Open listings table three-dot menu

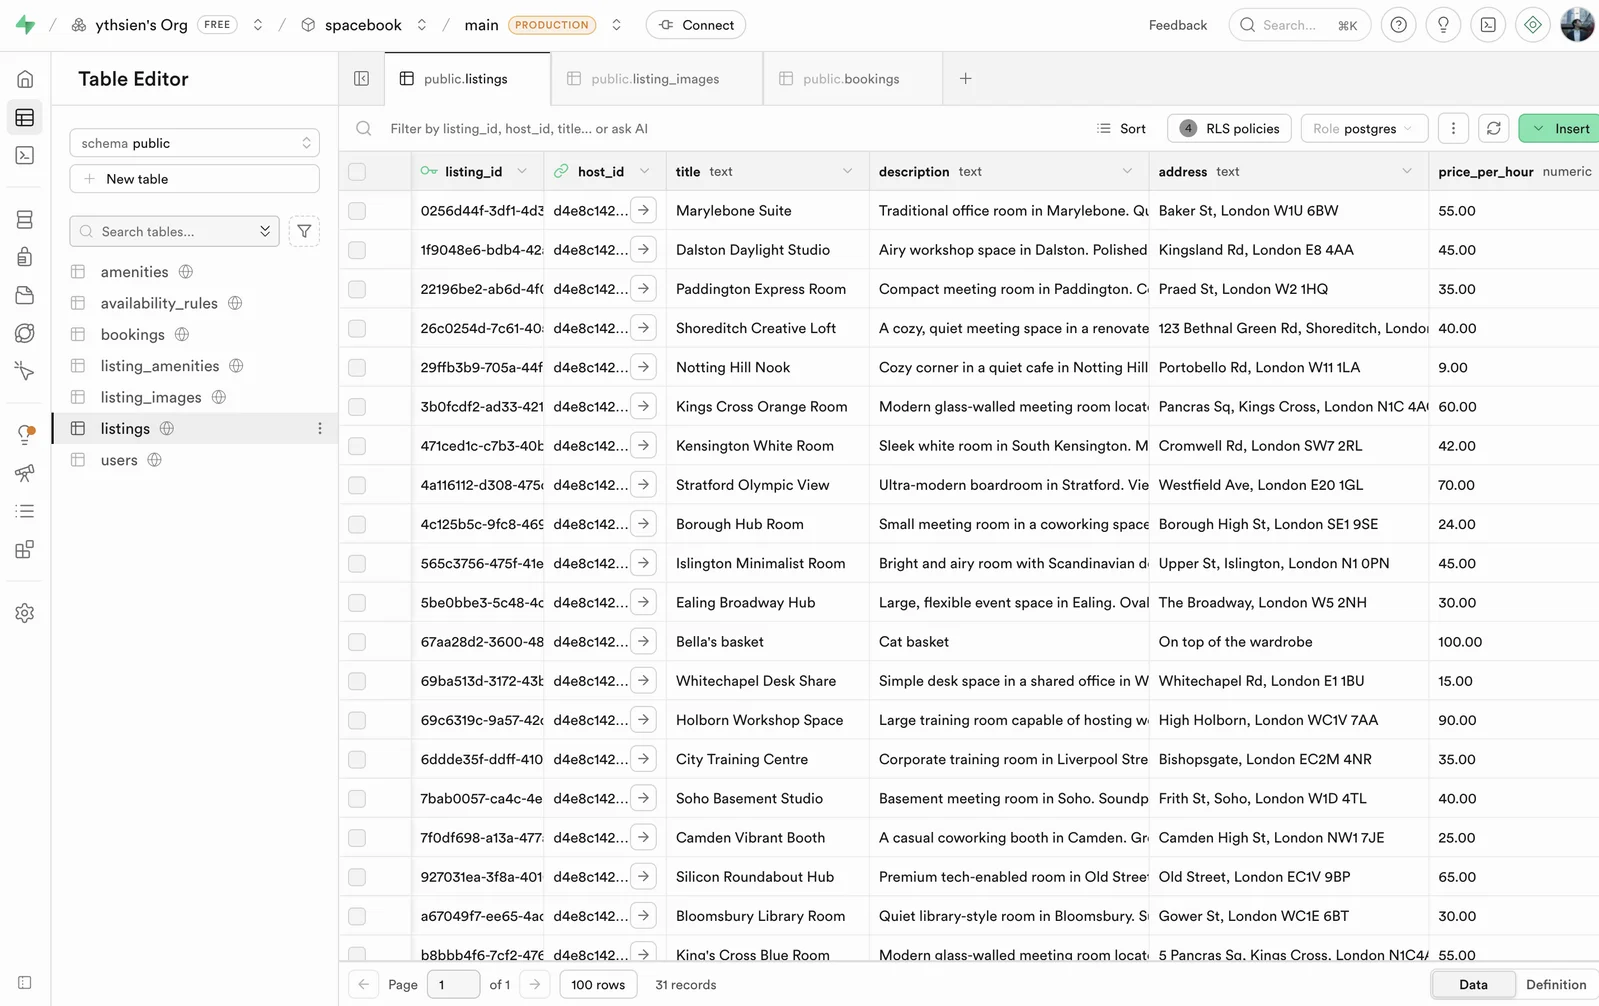click(320, 428)
